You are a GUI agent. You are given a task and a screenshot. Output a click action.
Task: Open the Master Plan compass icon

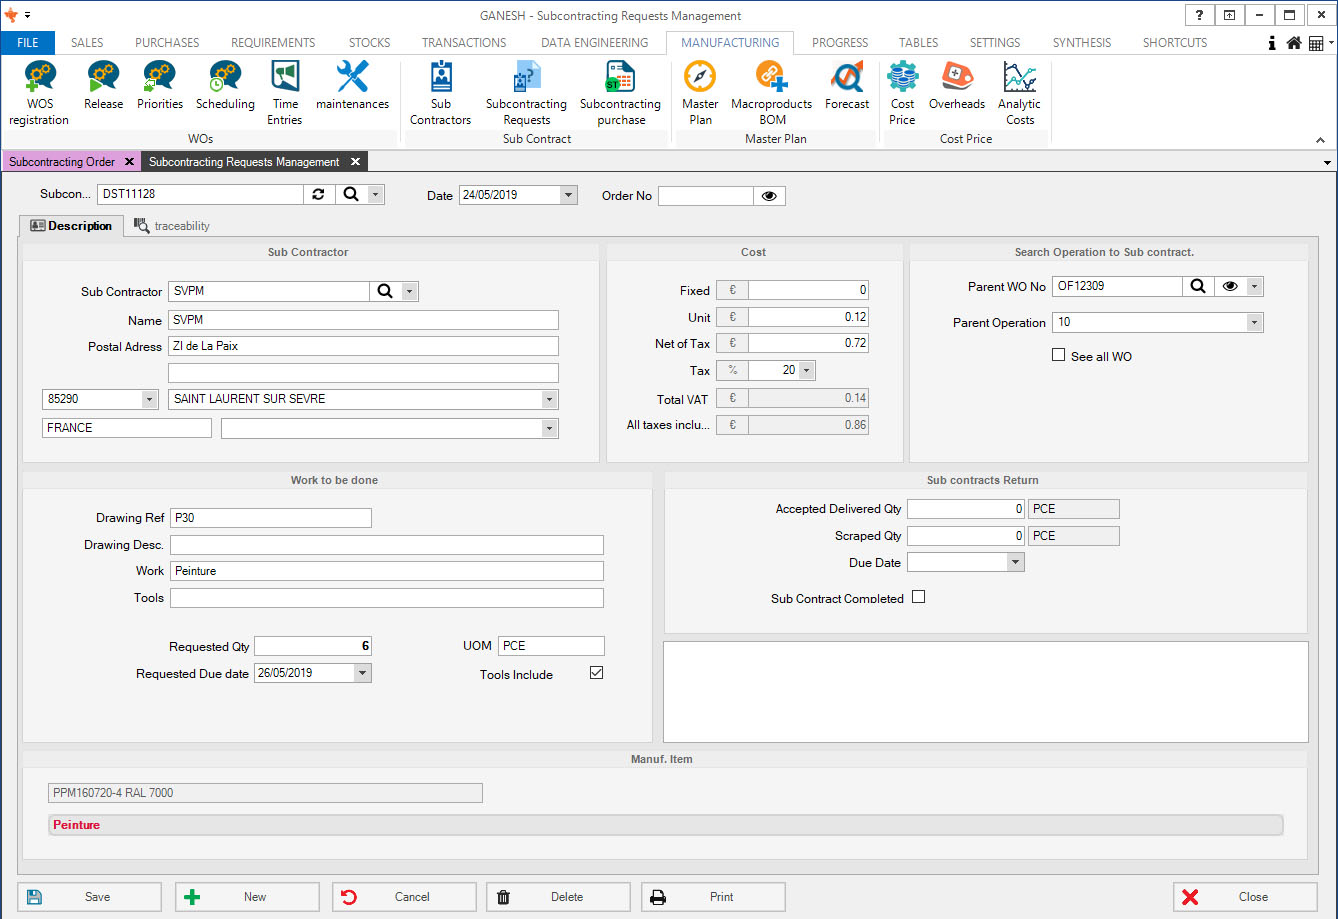[x=700, y=92]
